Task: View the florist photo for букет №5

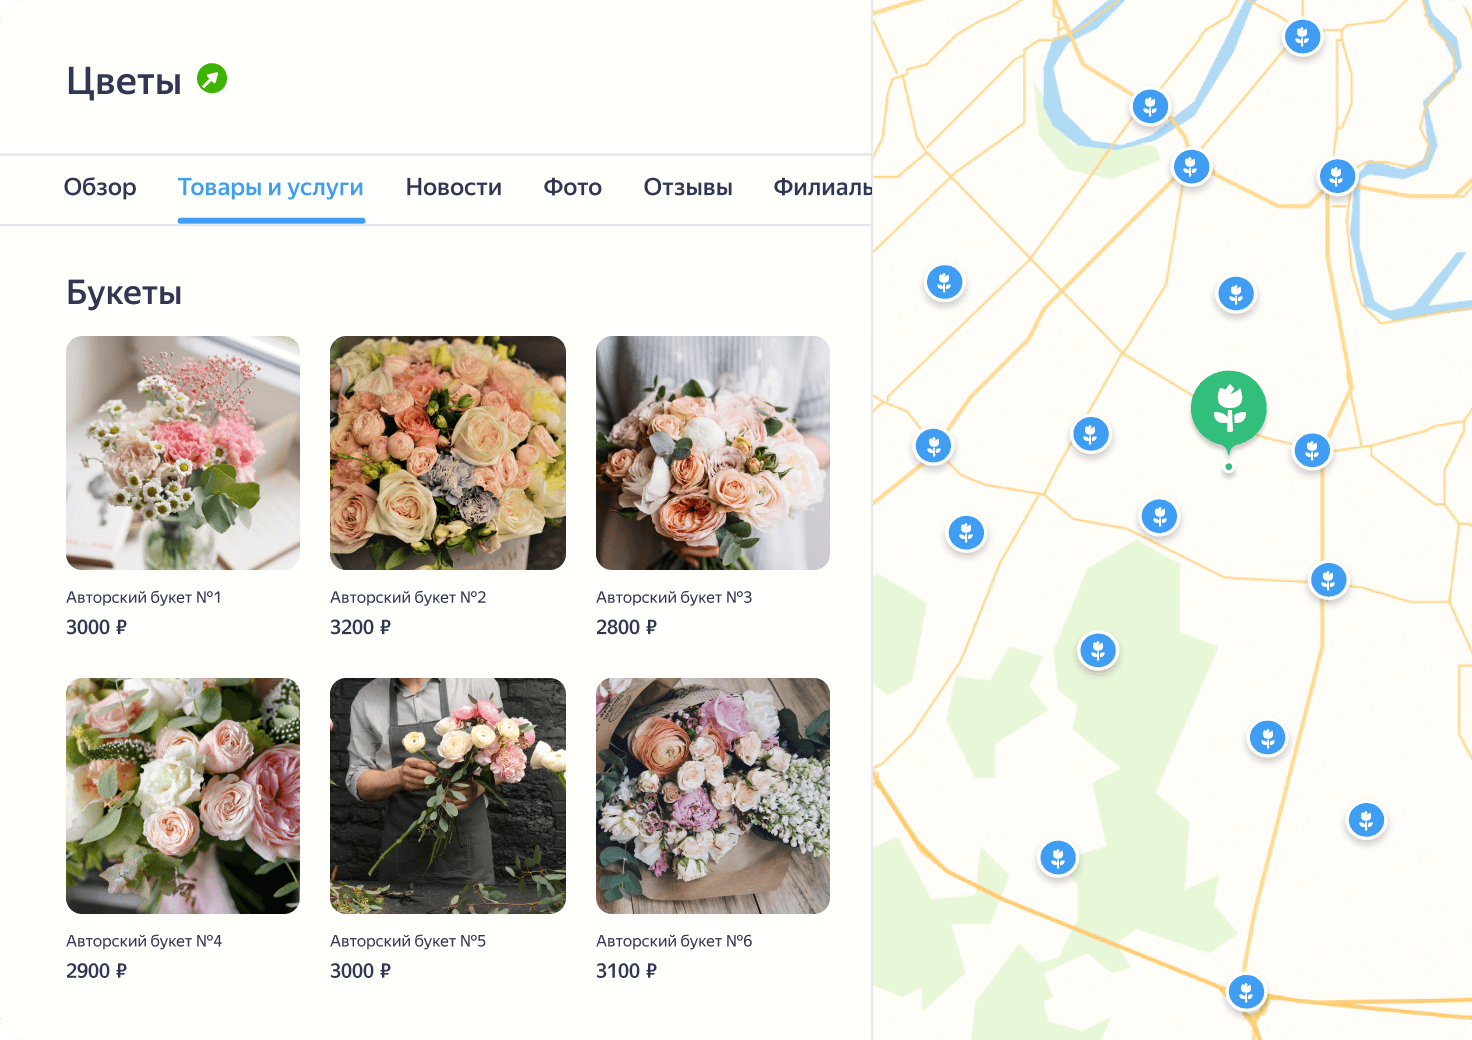Action: pyautogui.click(x=448, y=796)
